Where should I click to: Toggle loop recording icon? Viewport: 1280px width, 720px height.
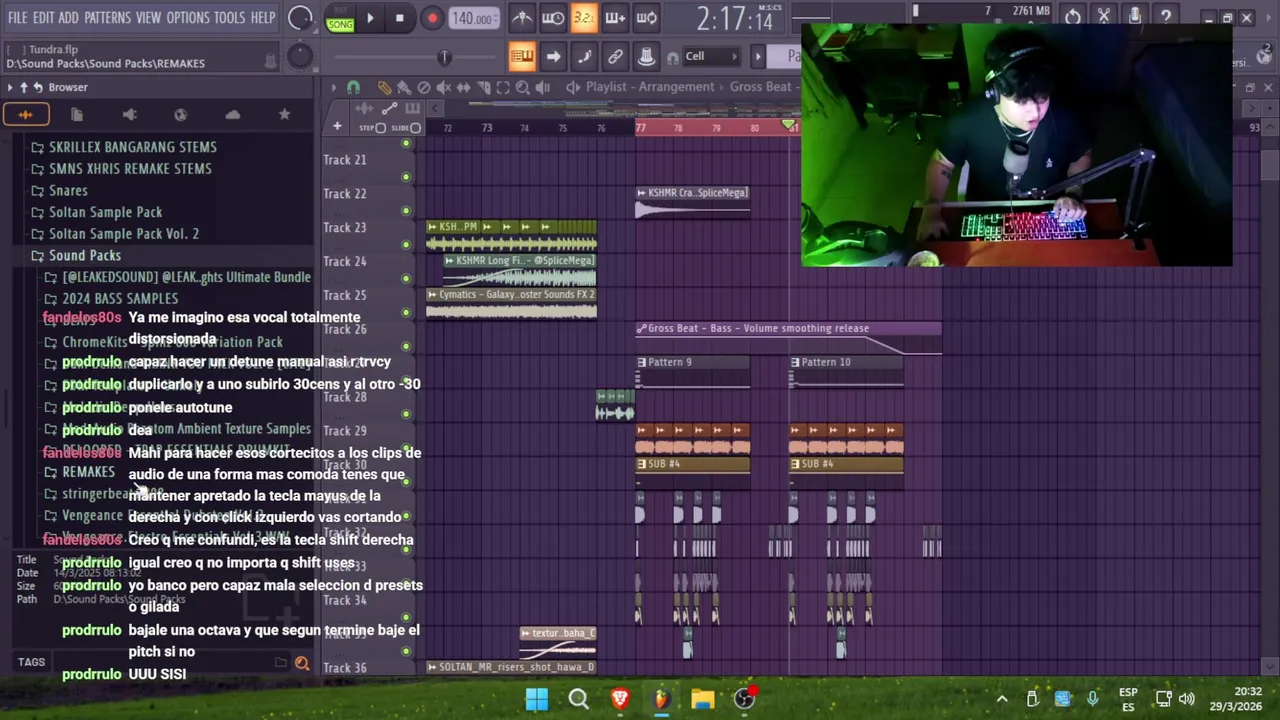pos(646,17)
